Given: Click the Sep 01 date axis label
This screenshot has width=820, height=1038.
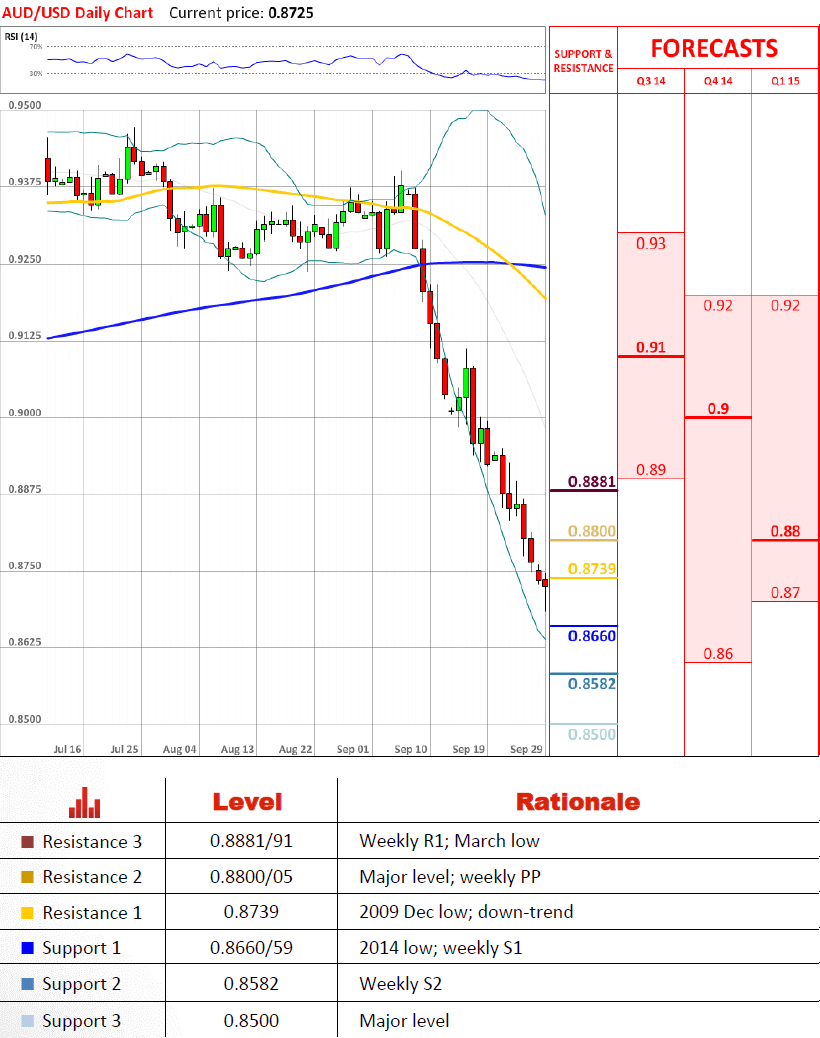Looking at the screenshot, I should [x=352, y=749].
